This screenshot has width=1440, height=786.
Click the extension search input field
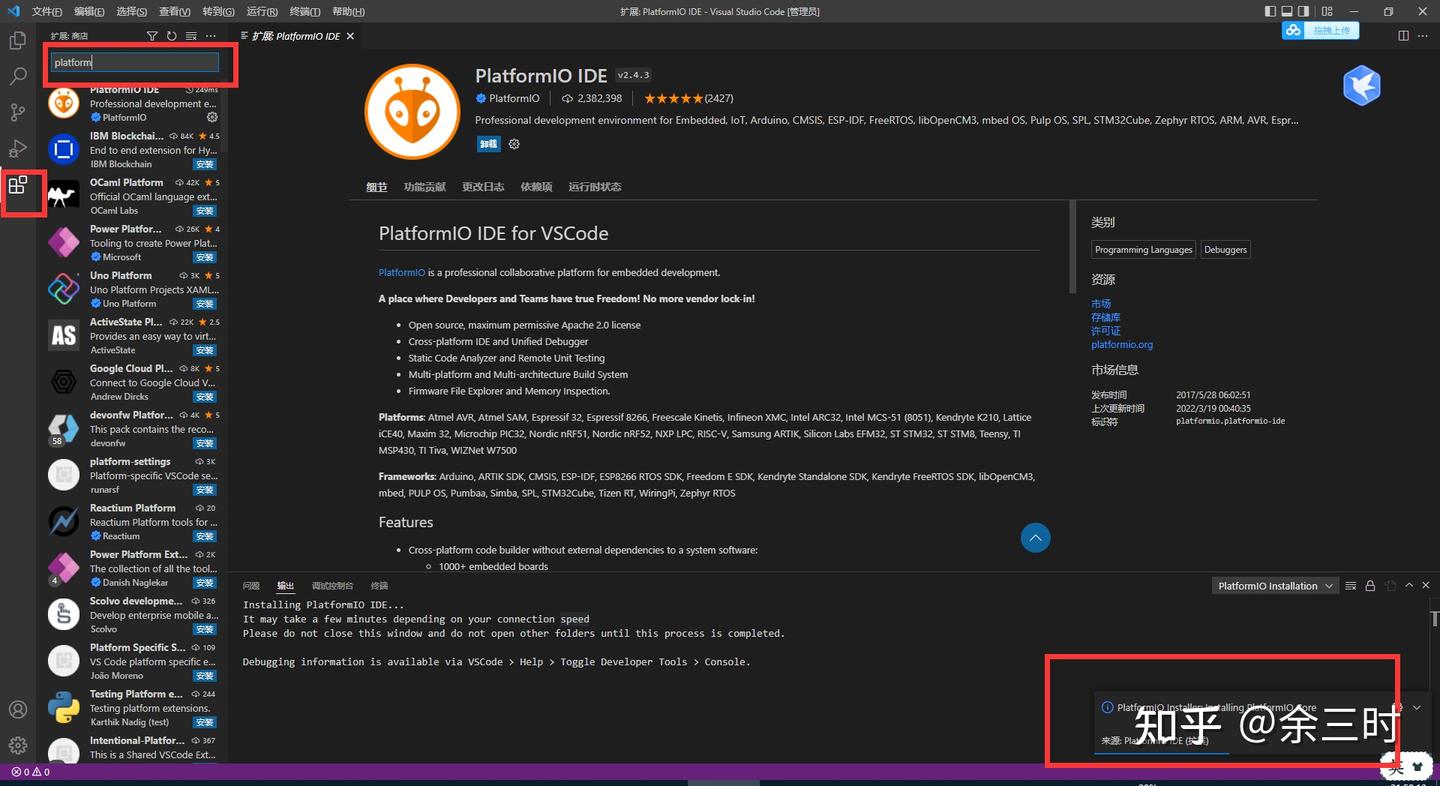tap(137, 62)
